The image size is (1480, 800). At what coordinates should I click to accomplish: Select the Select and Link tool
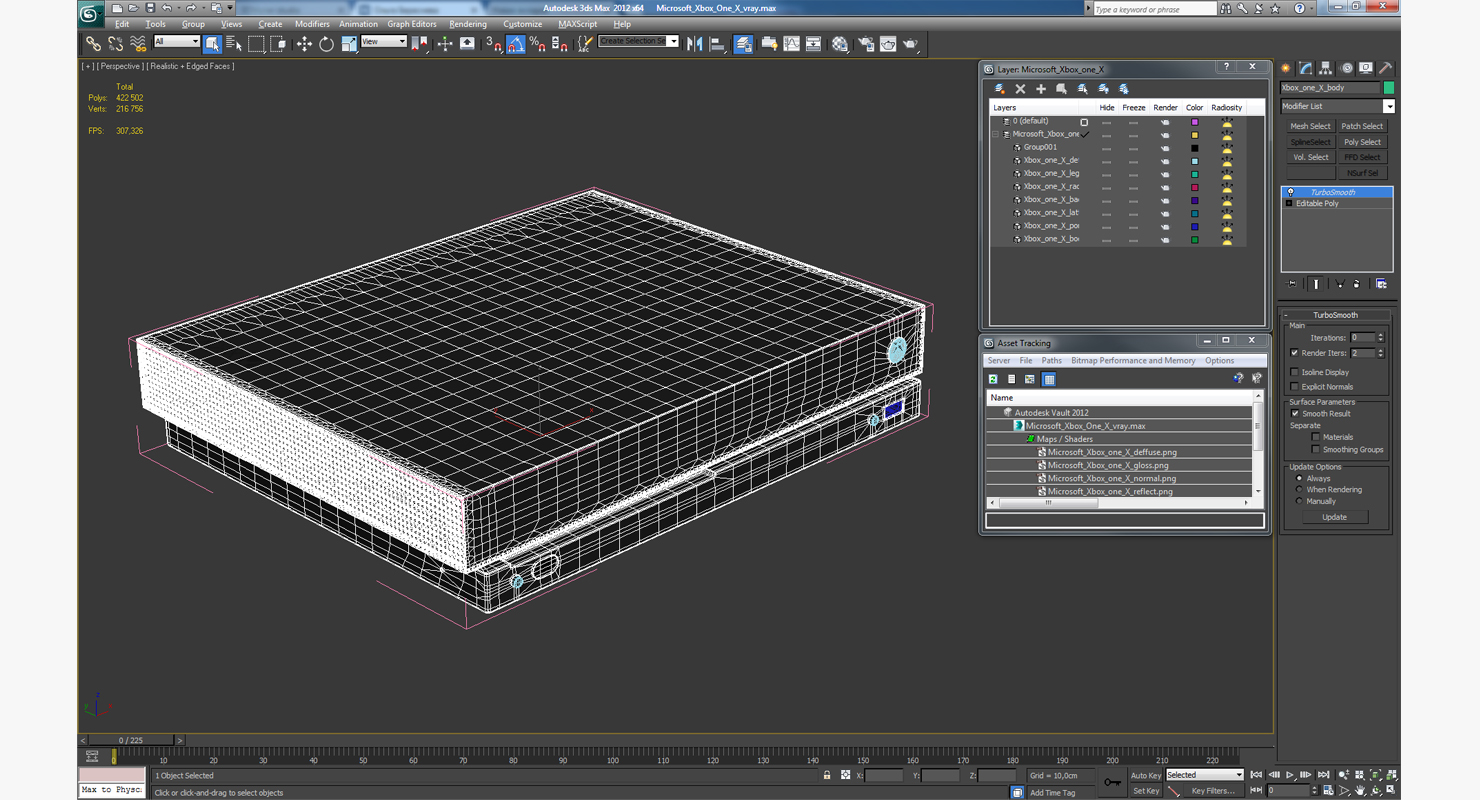point(93,44)
